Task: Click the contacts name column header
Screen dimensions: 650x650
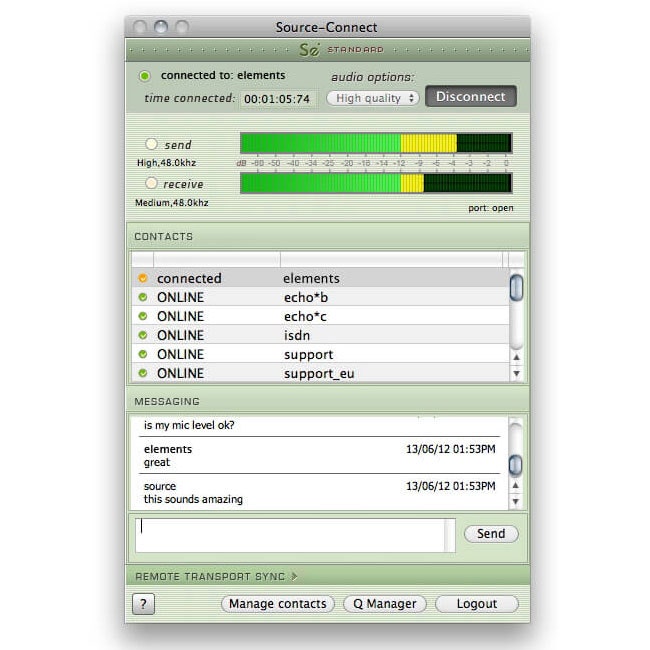Action: tap(391, 259)
